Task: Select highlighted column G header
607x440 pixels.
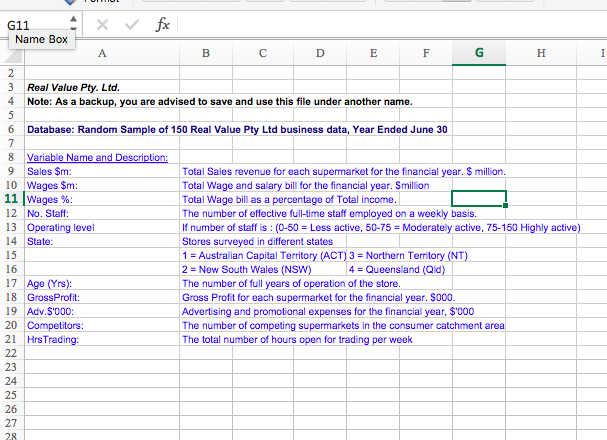Action: pyautogui.click(x=479, y=53)
